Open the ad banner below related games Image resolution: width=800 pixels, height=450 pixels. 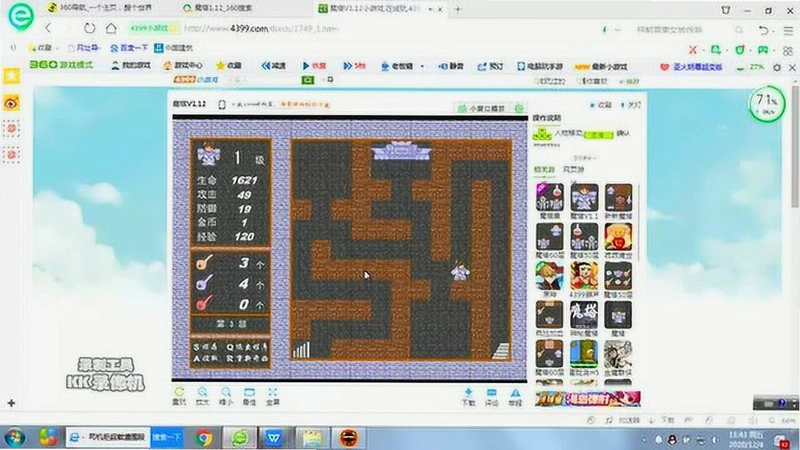tap(588, 398)
